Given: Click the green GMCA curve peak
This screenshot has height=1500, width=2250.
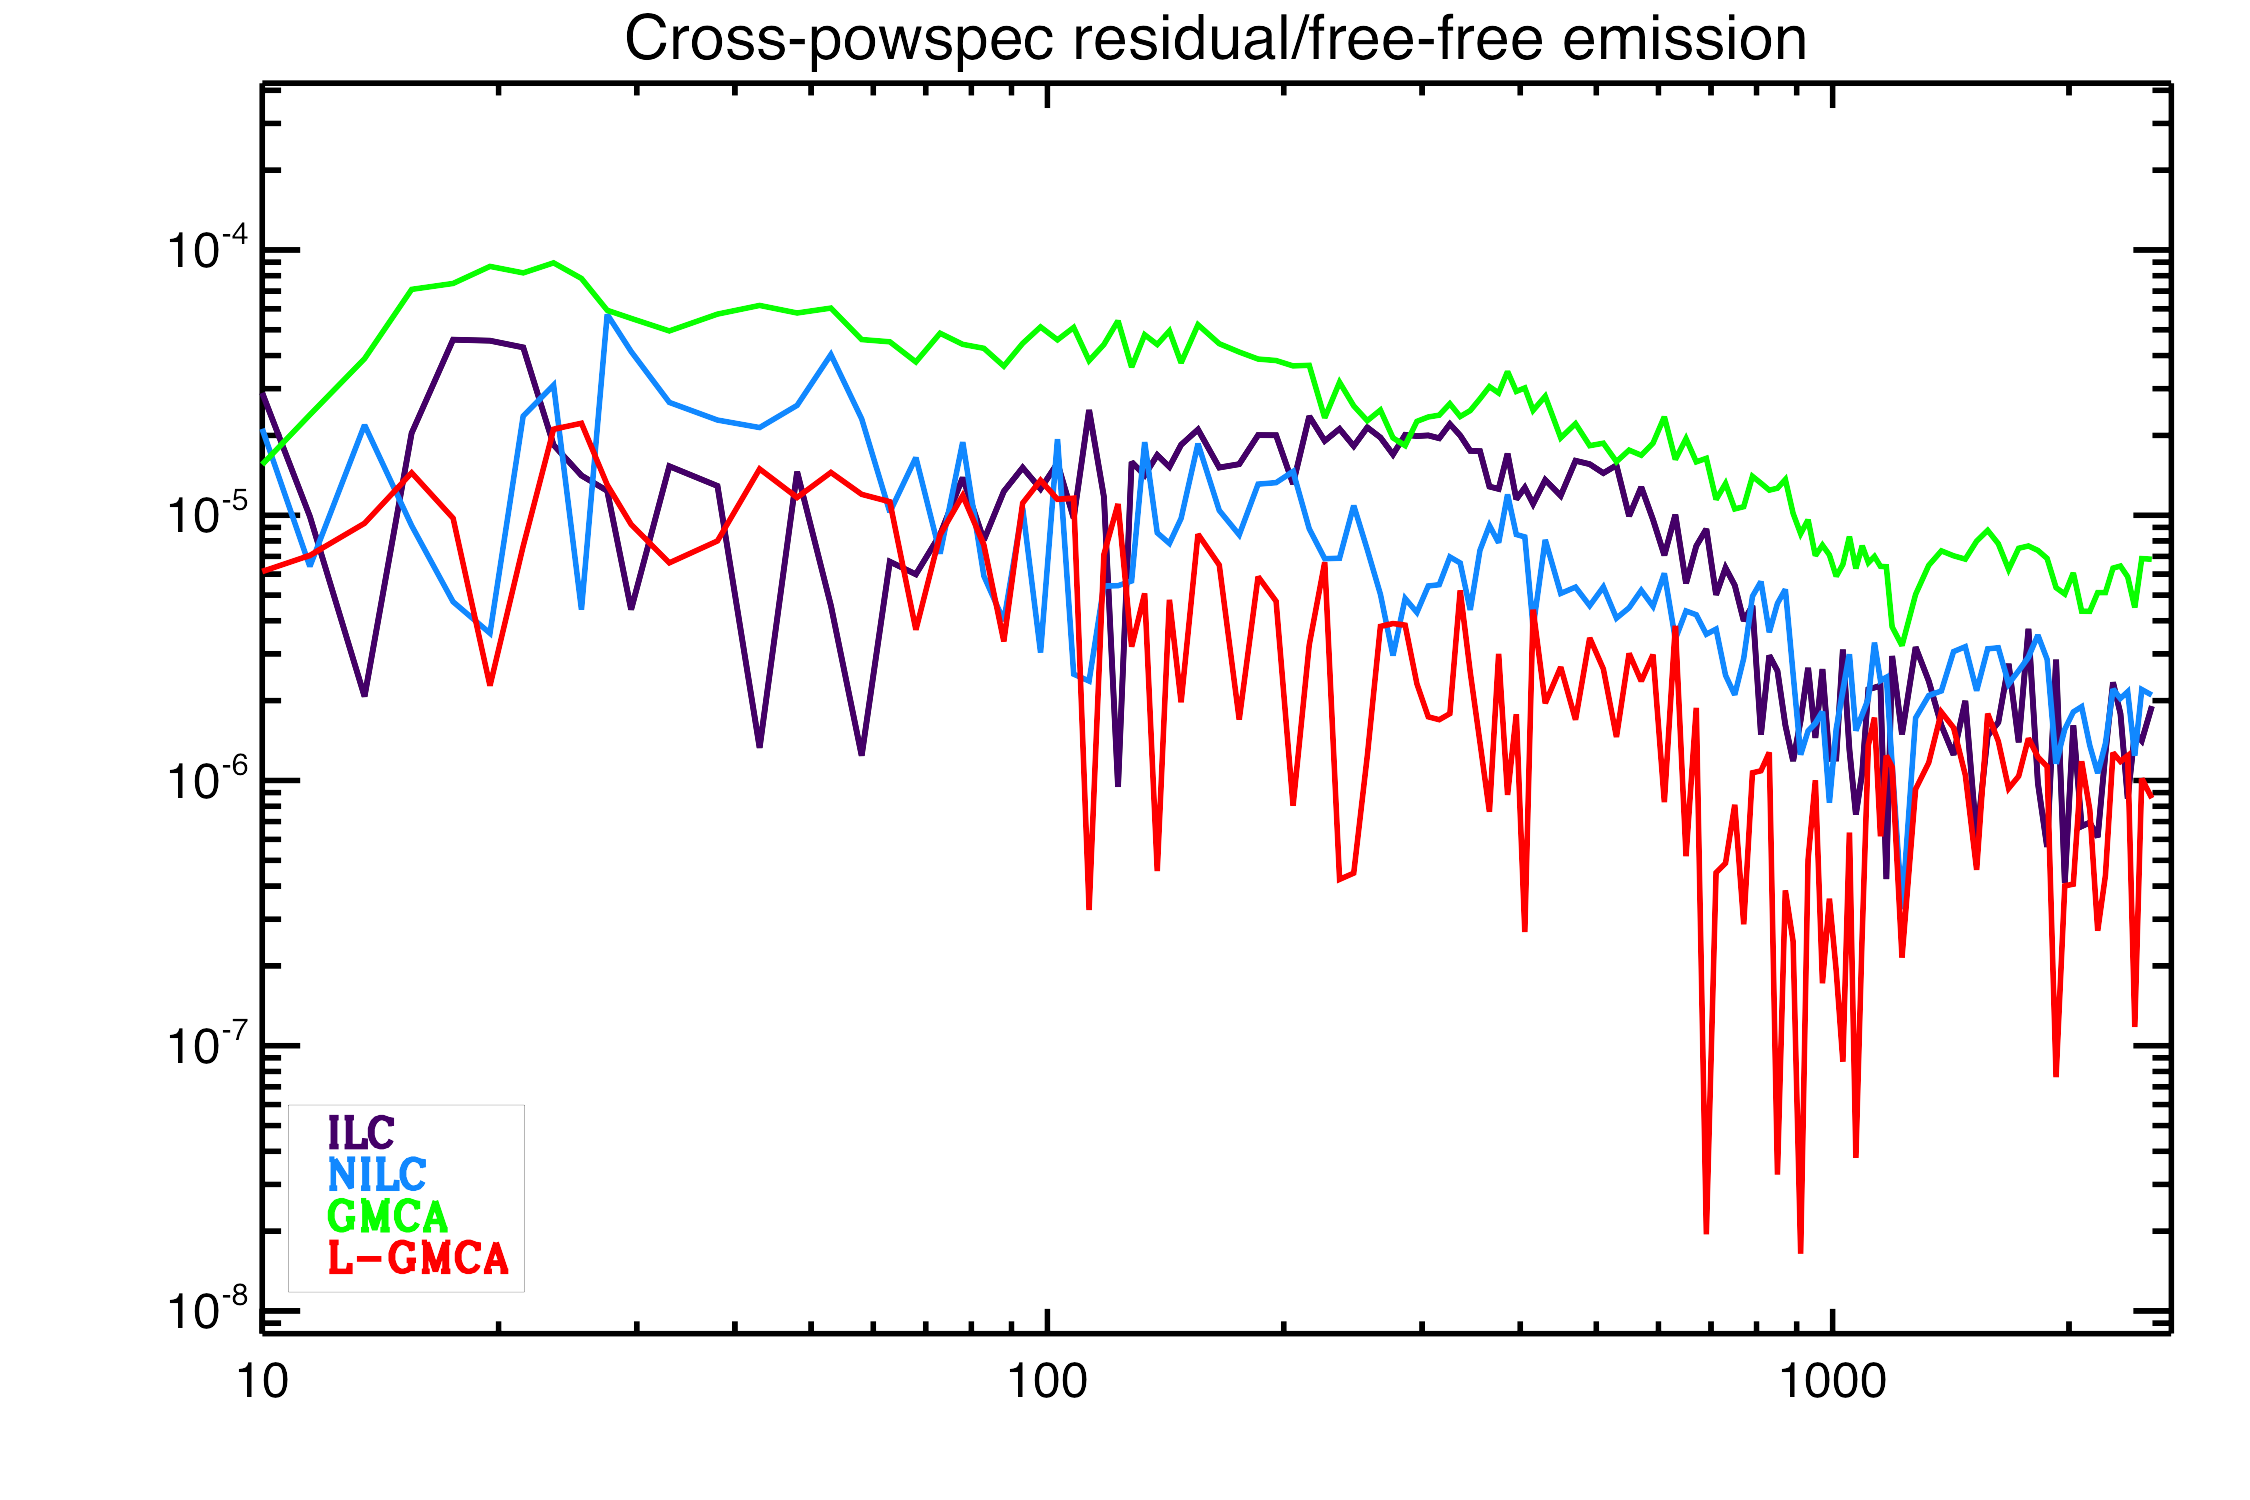Looking at the screenshot, I should click(553, 263).
